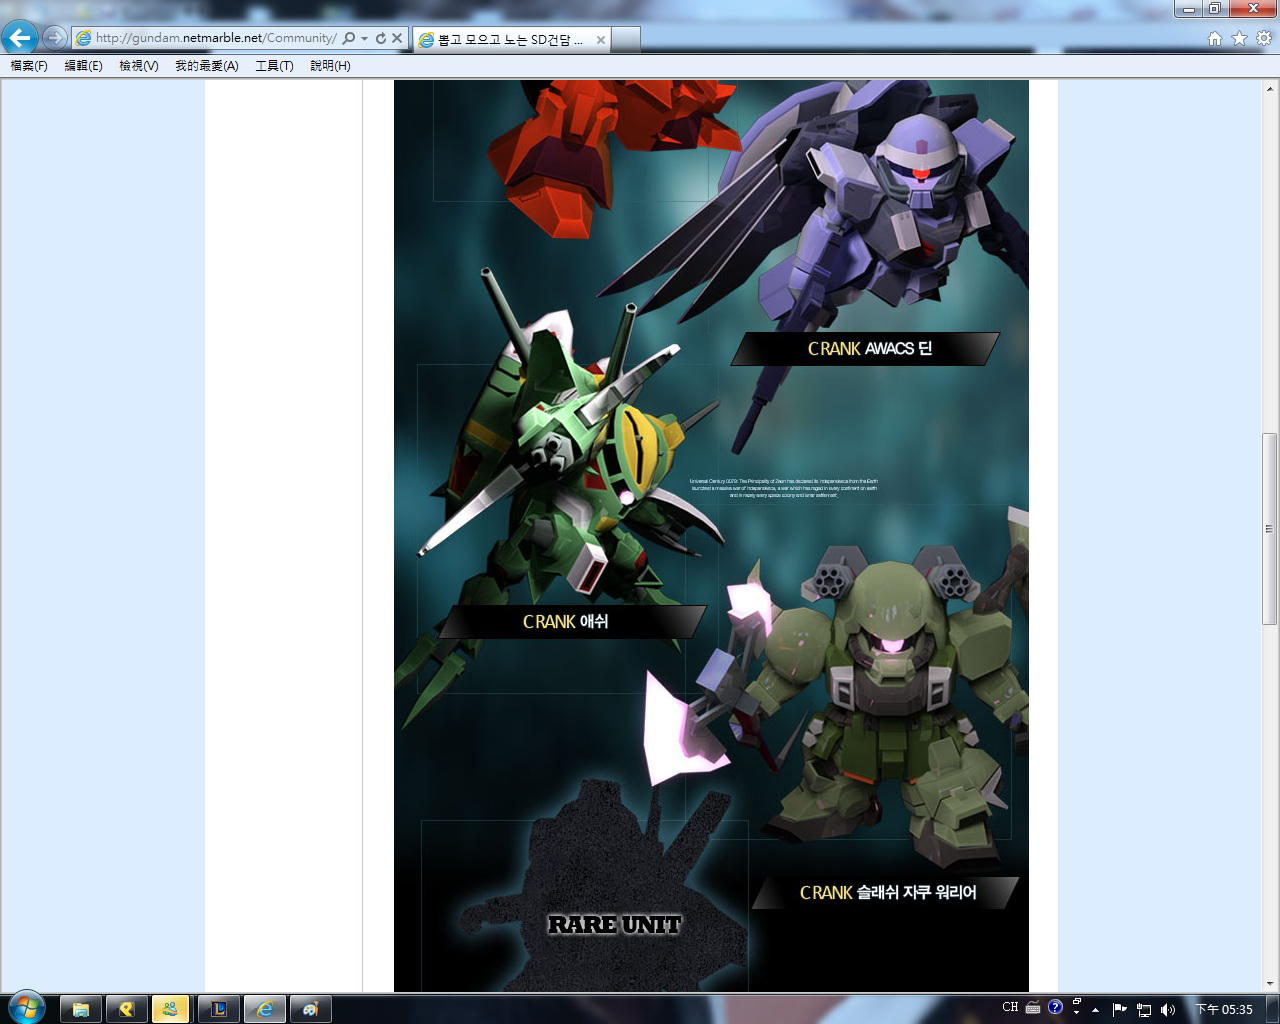Stop page loading with the X icon
Screen dimensions: 1280x1024
[x=397, y=38]
